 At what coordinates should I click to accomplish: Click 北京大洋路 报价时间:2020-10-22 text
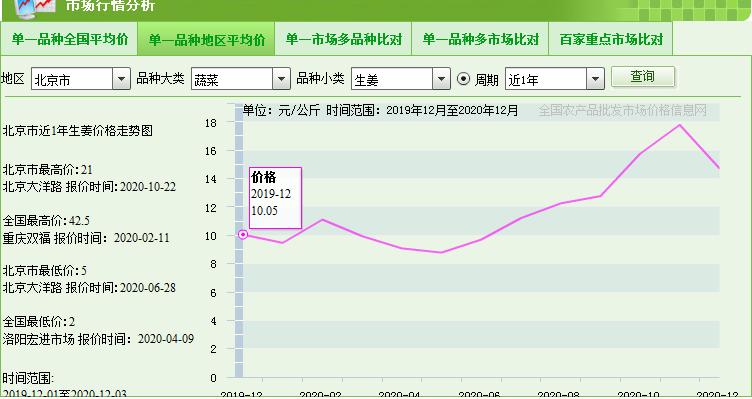[x=89, y=187]
